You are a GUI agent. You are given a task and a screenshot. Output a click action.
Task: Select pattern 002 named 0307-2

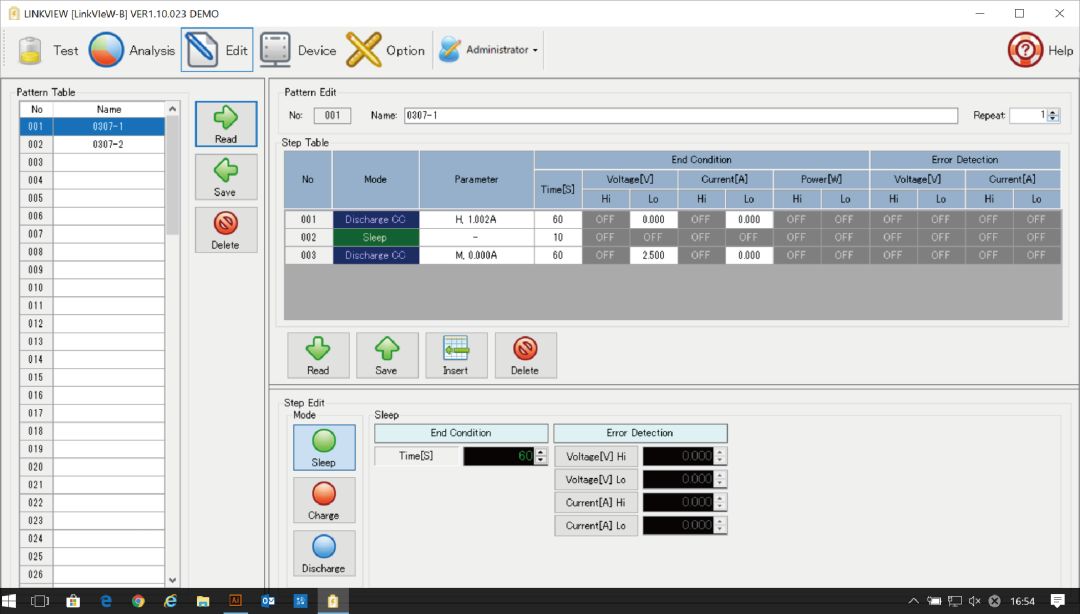click(x=92, y=145)
